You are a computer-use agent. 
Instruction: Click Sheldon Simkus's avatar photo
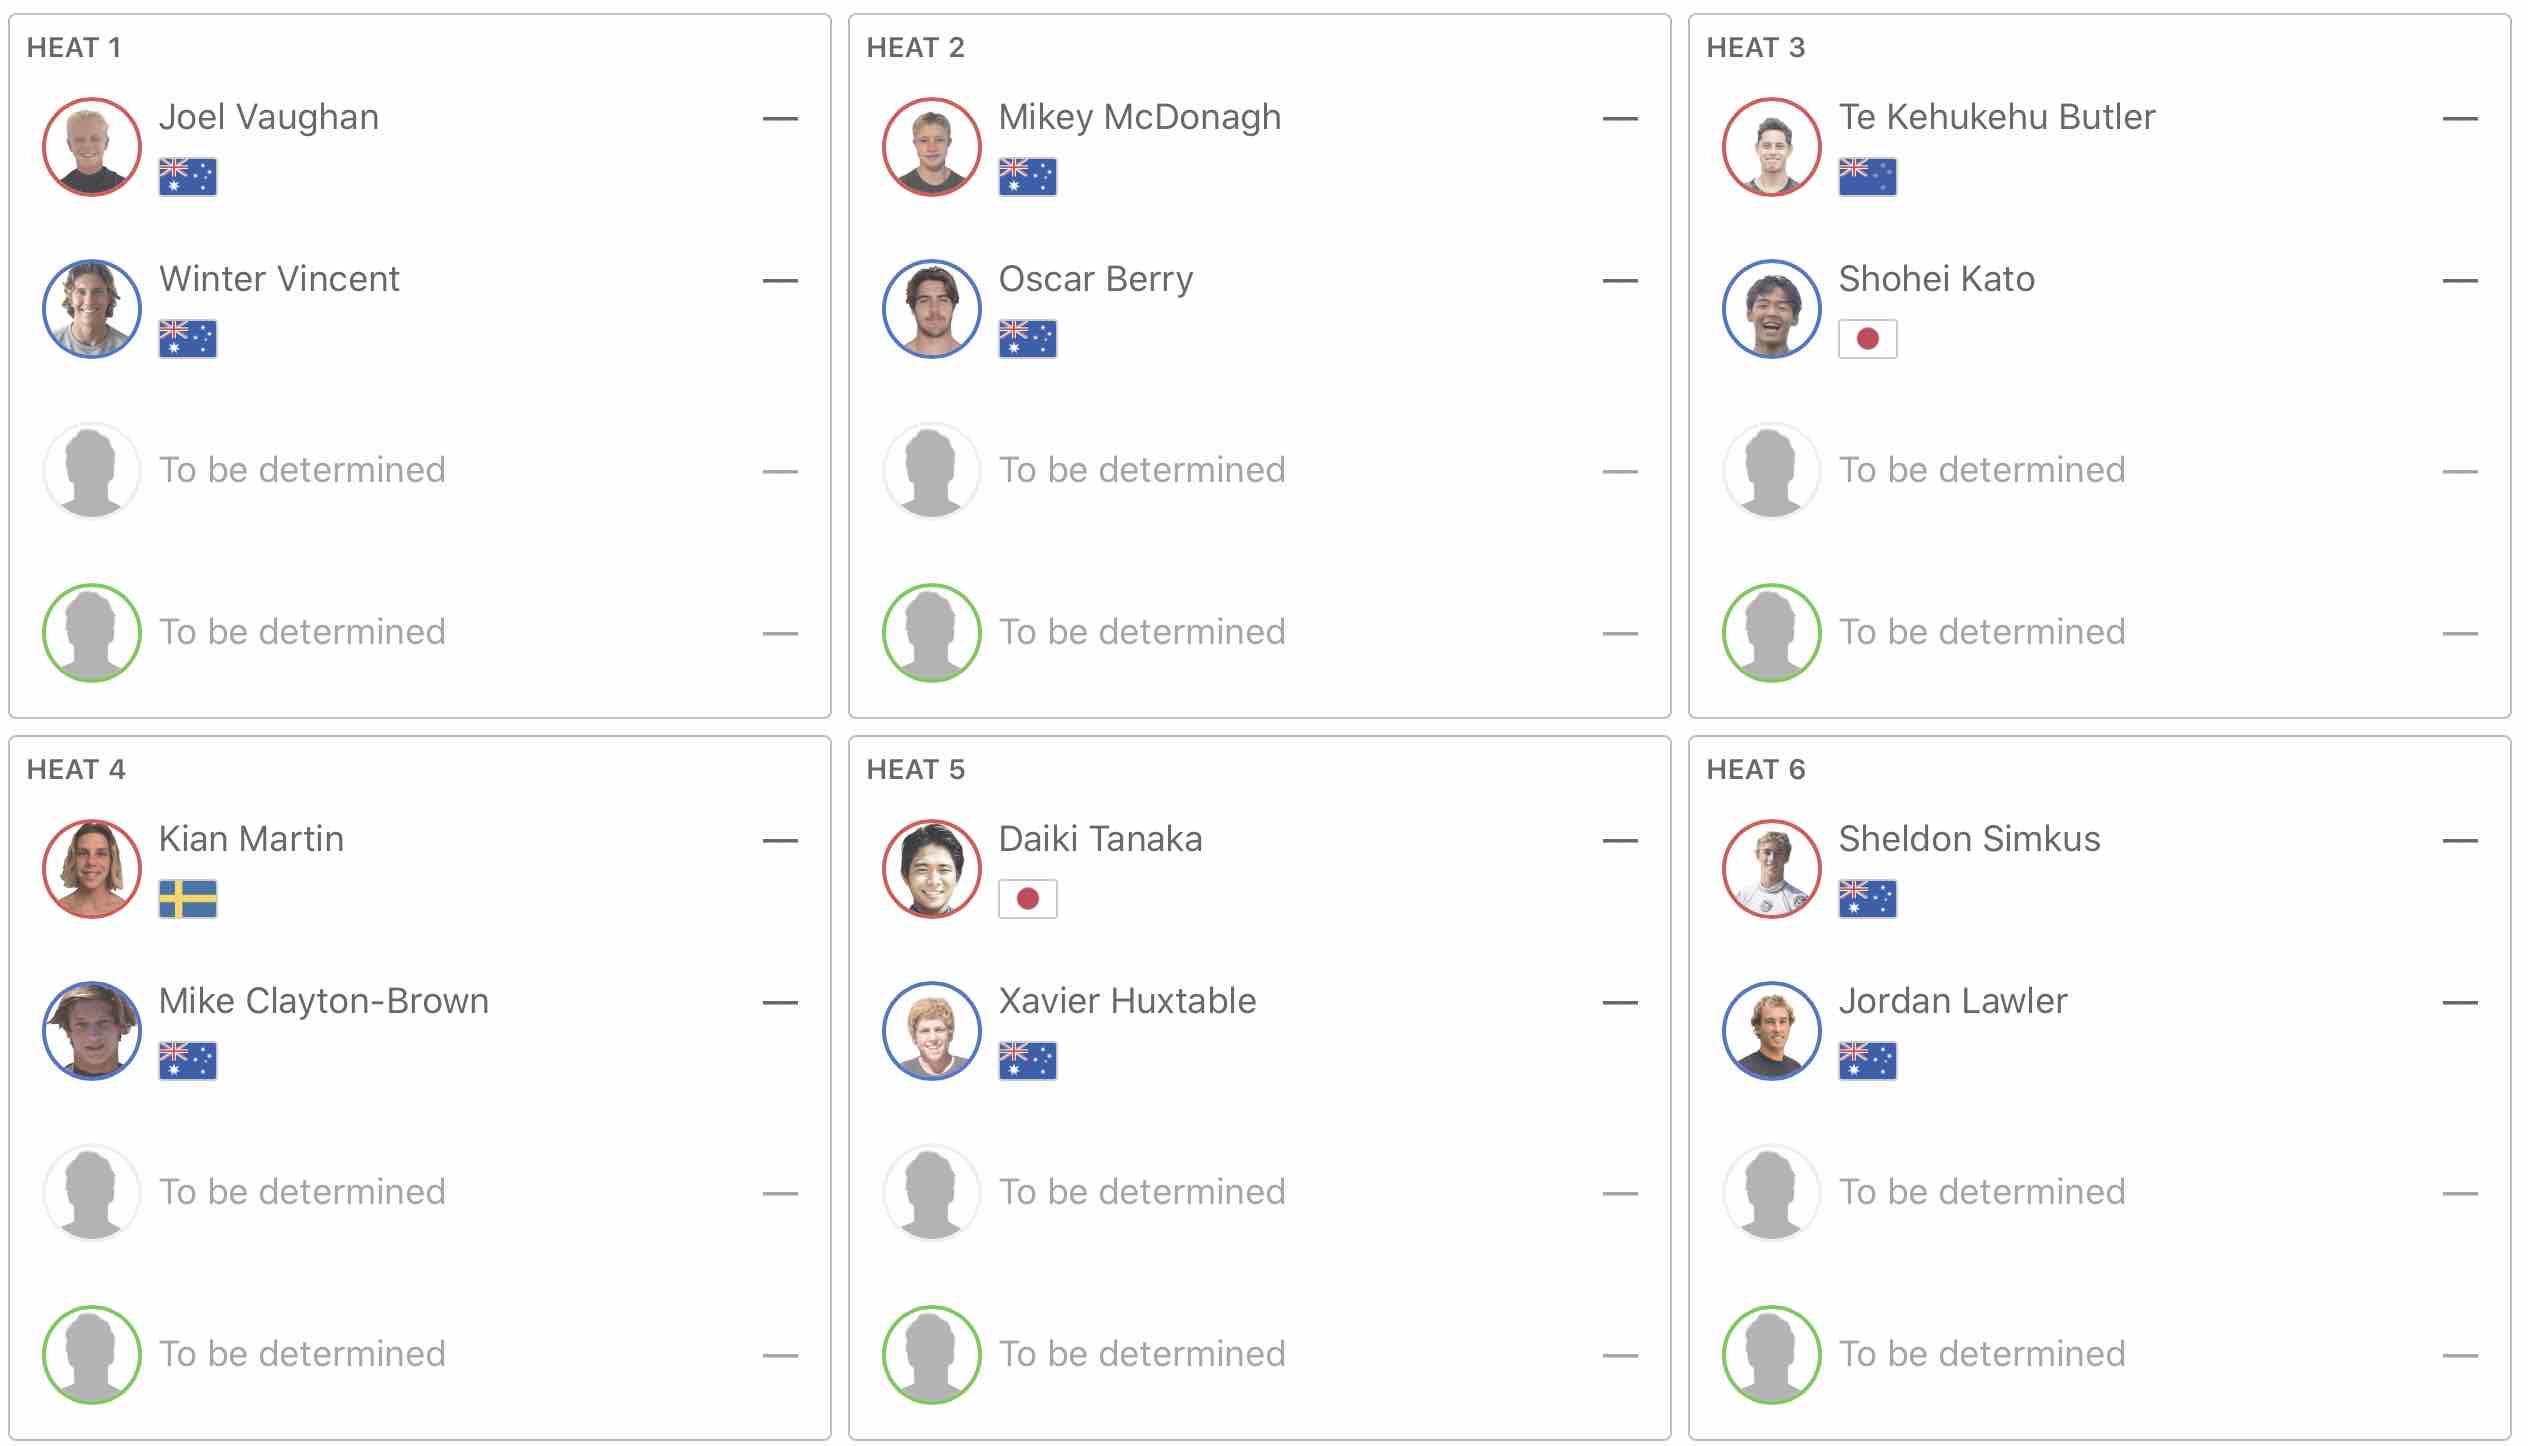click(x=1772, y=869)
